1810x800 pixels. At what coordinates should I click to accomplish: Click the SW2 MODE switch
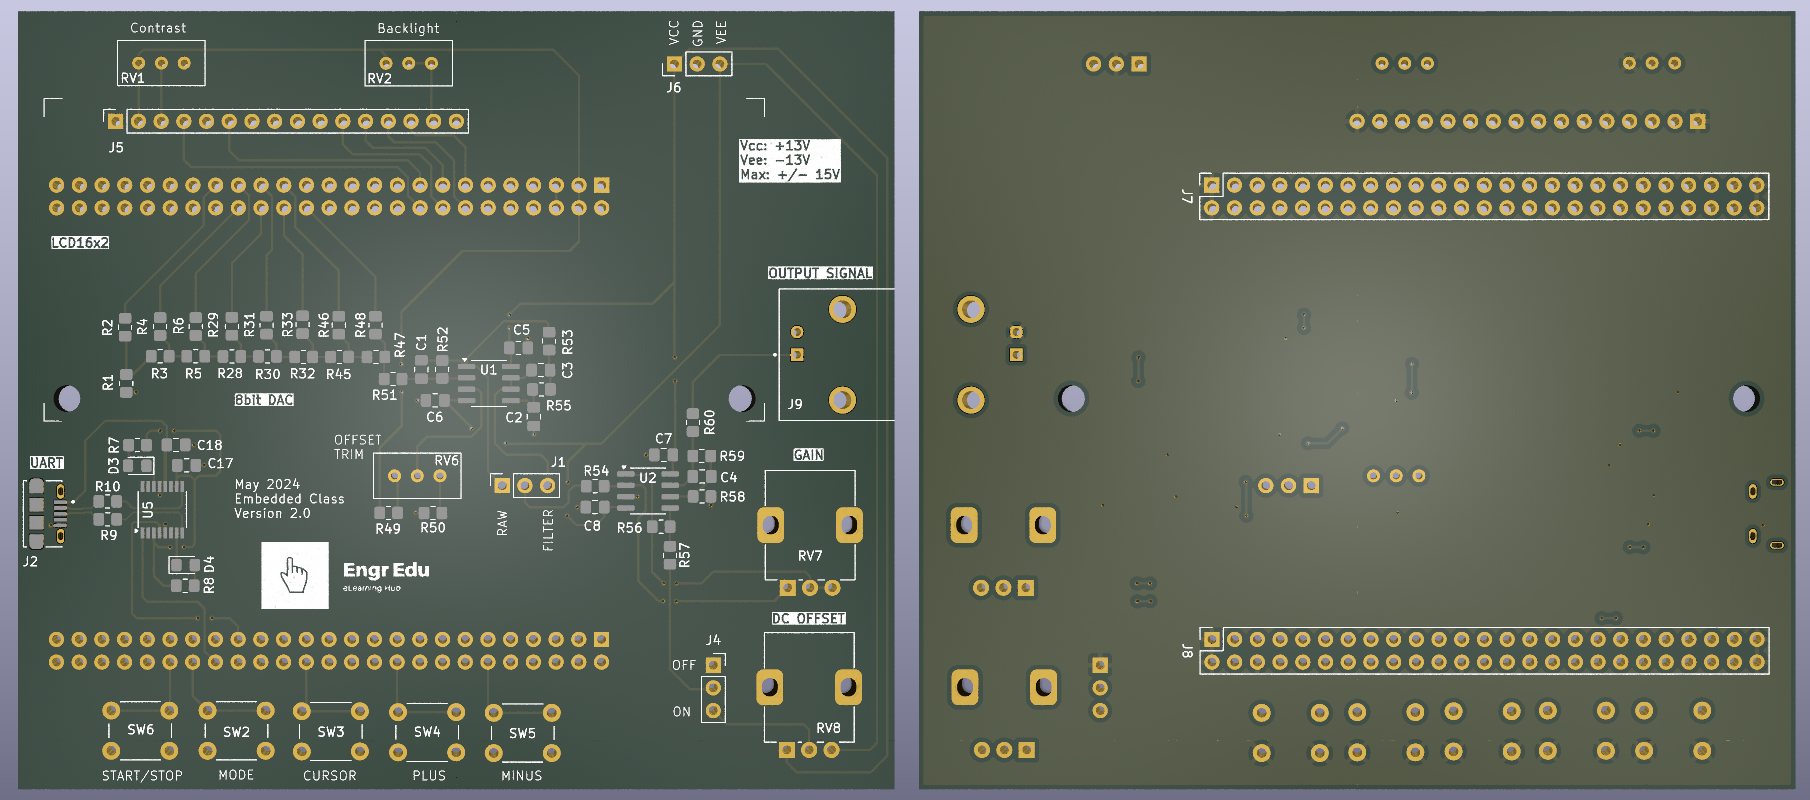tap(236, 731)
